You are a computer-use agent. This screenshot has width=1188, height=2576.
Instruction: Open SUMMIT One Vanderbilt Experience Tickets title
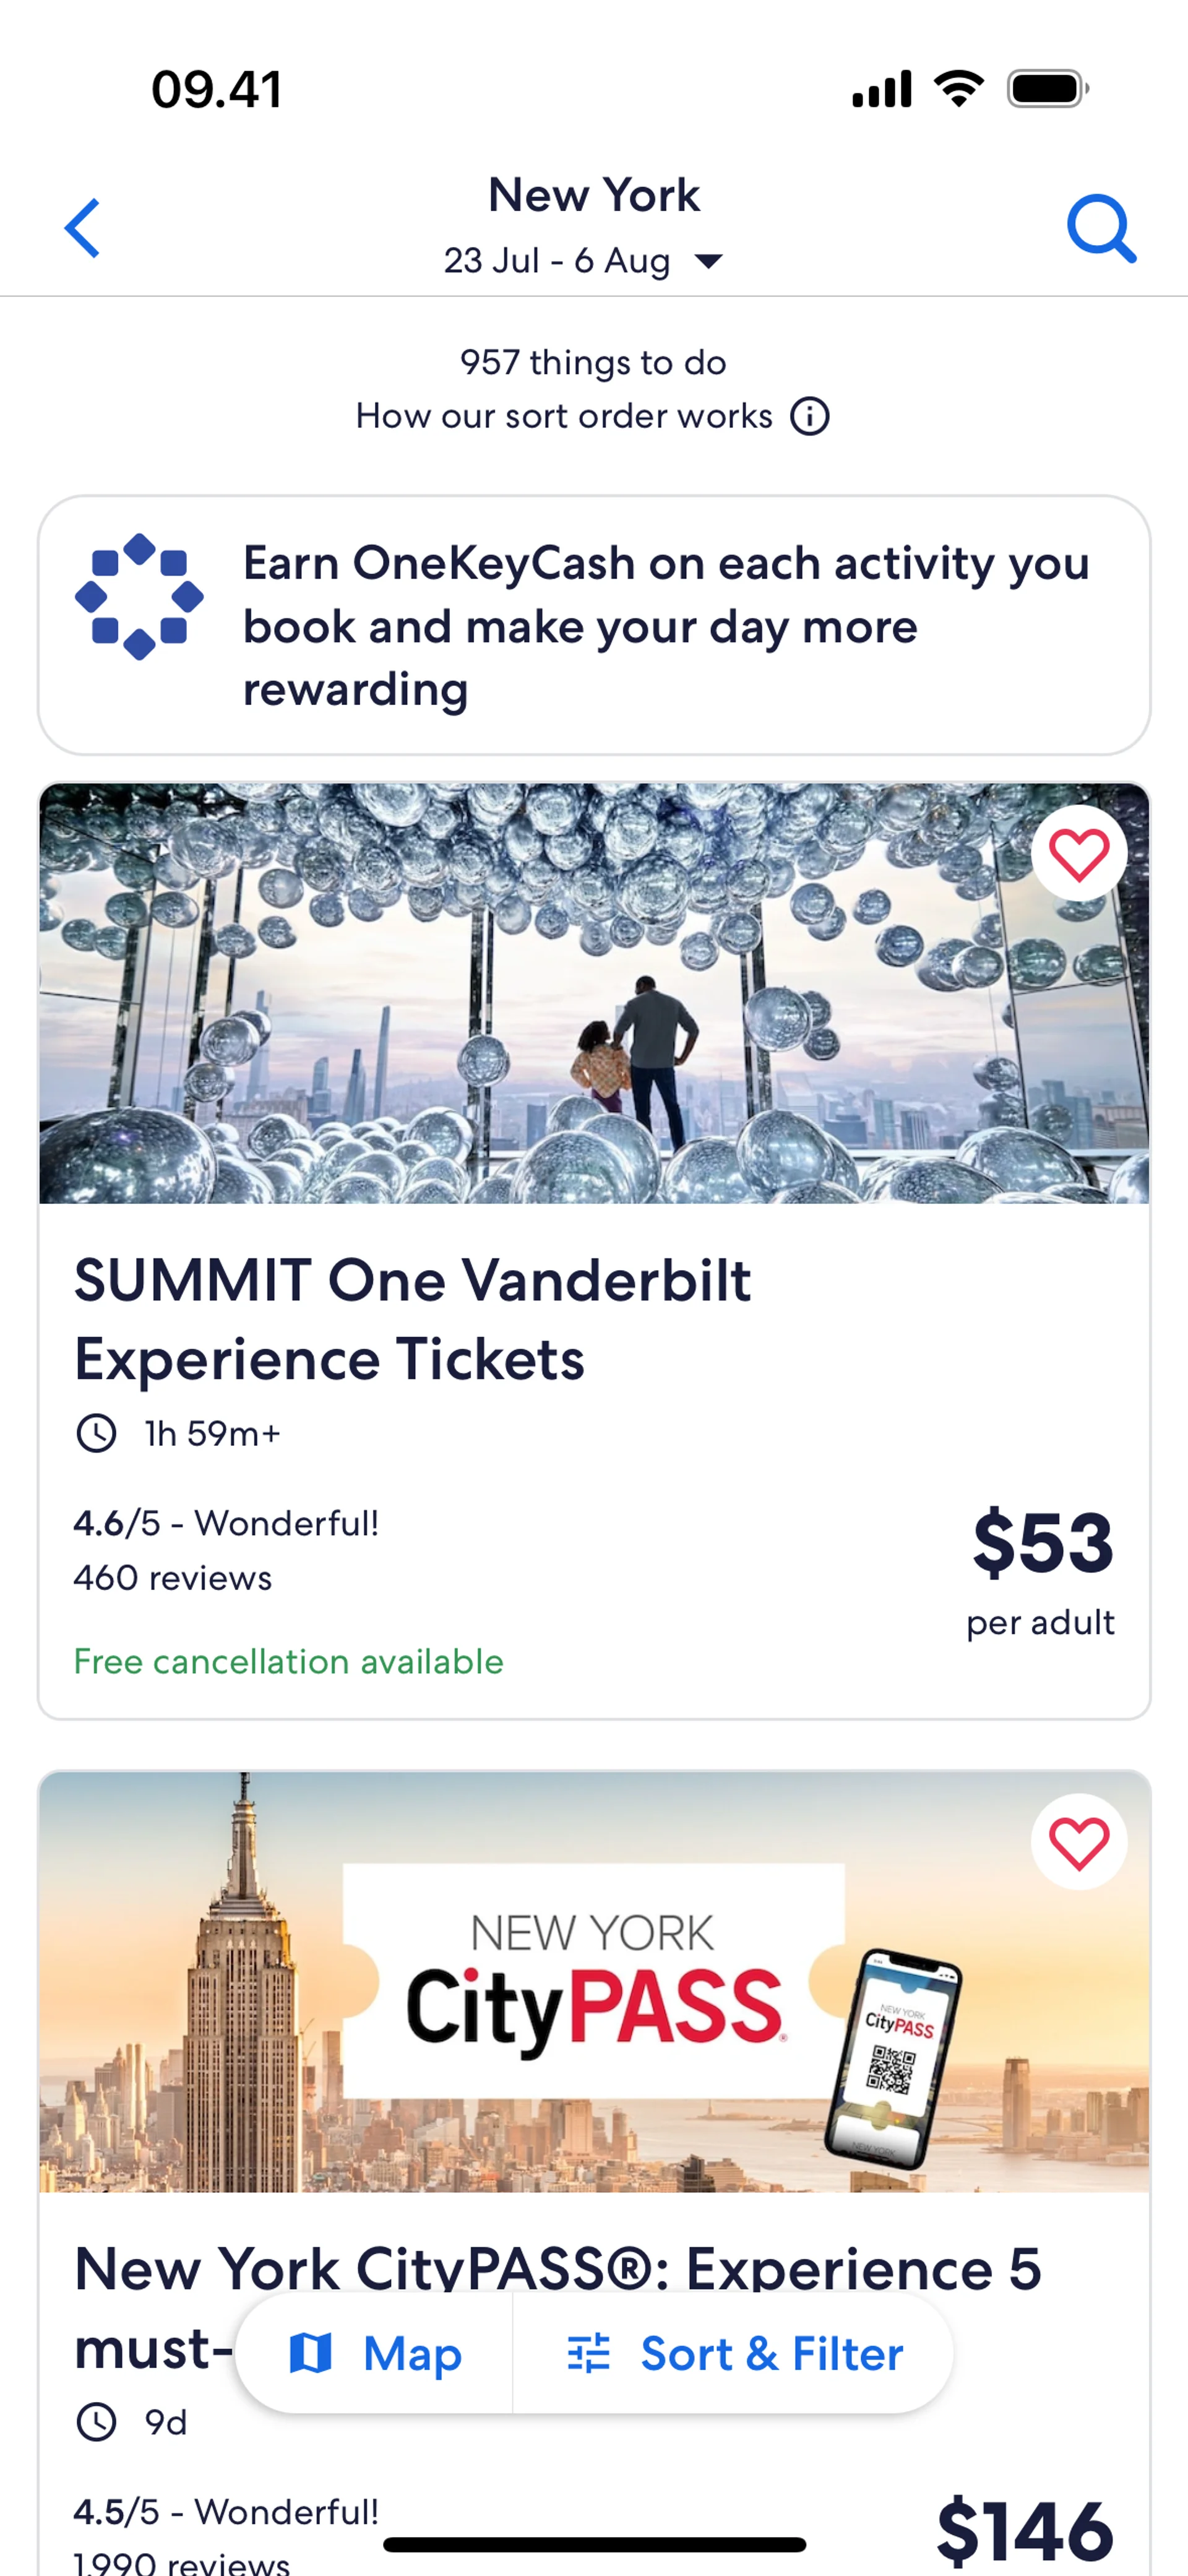tap(412, 1319)
